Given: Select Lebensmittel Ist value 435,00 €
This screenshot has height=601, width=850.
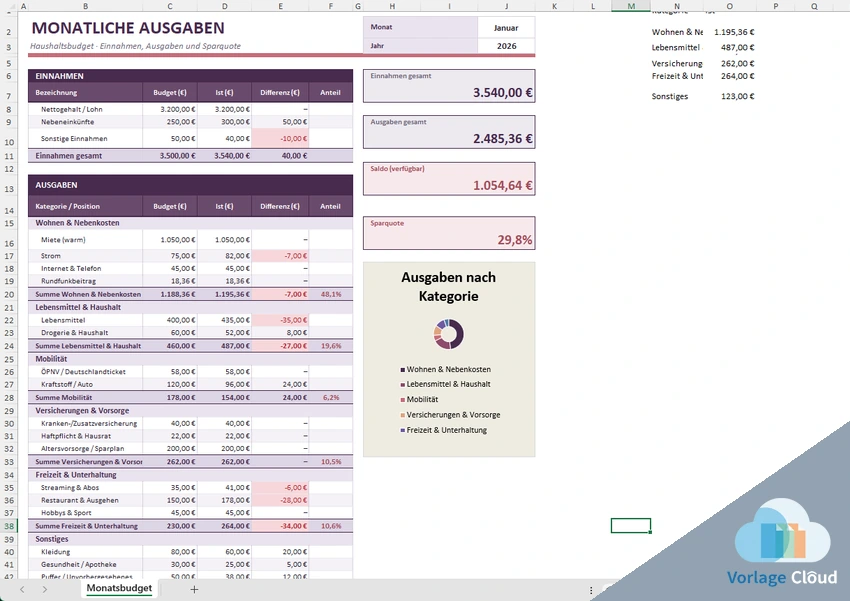Looking at the screenshot, I should (x=224, y=320).
